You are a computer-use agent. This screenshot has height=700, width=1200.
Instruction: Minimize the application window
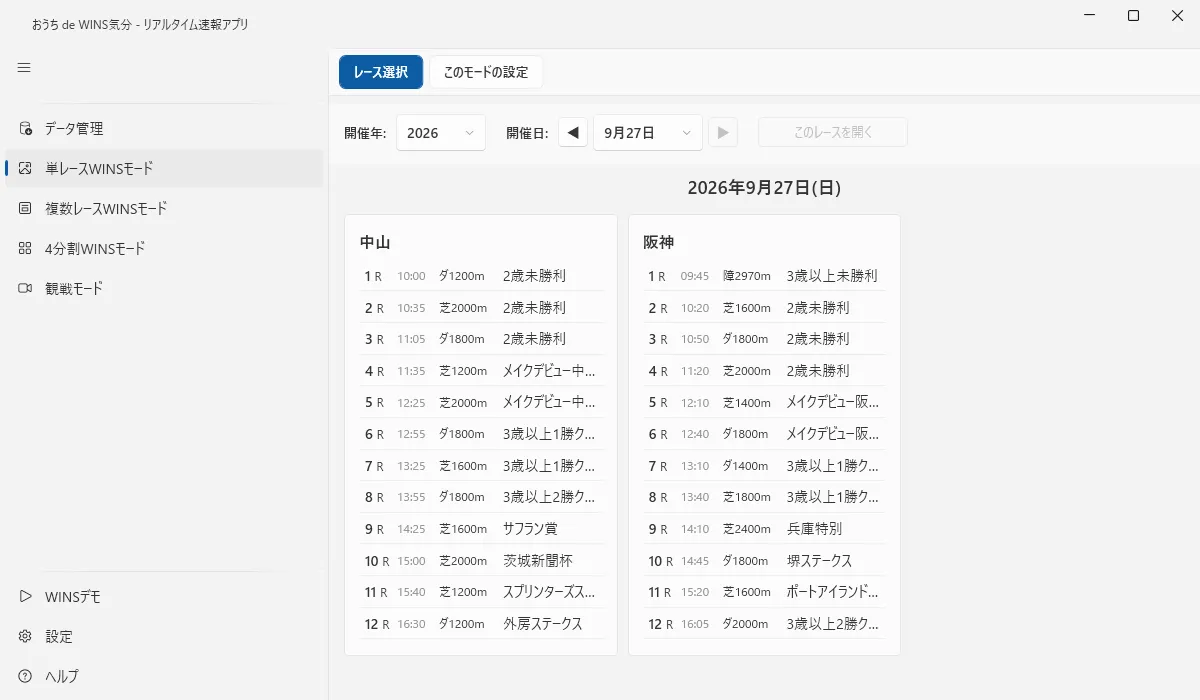(1088, 16)
